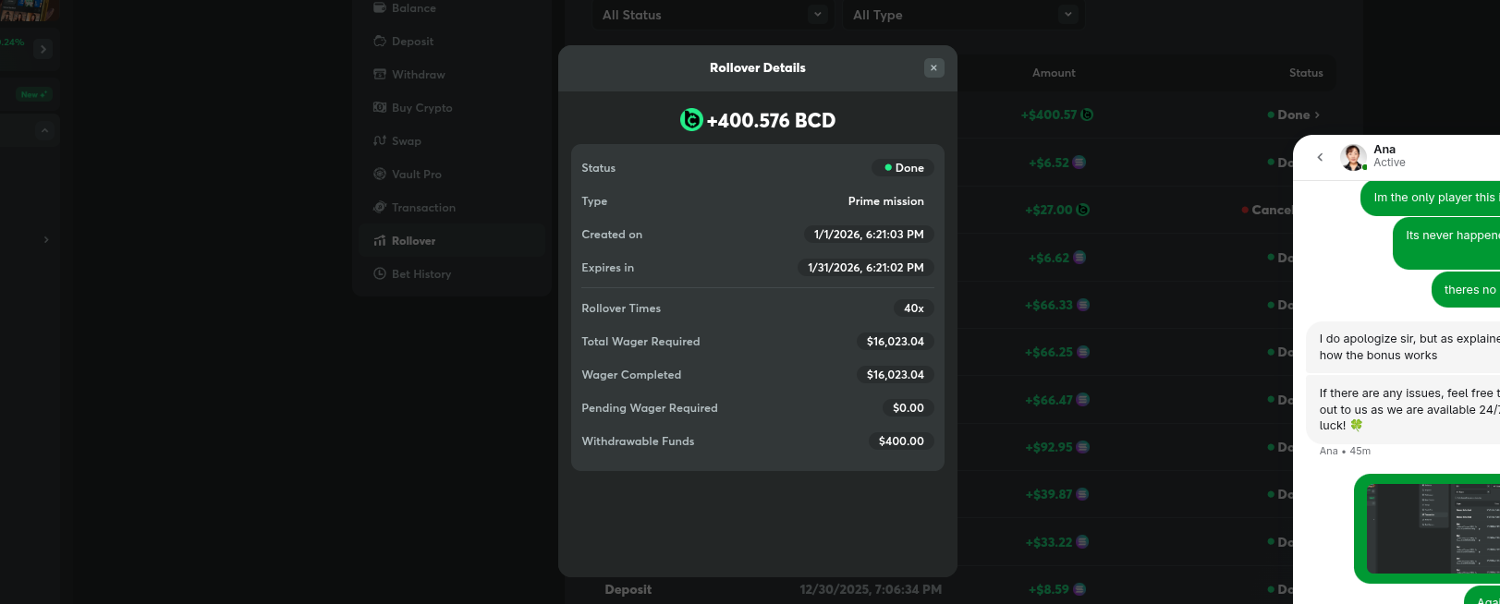Click the Vault Pro icon

(380, 174)
